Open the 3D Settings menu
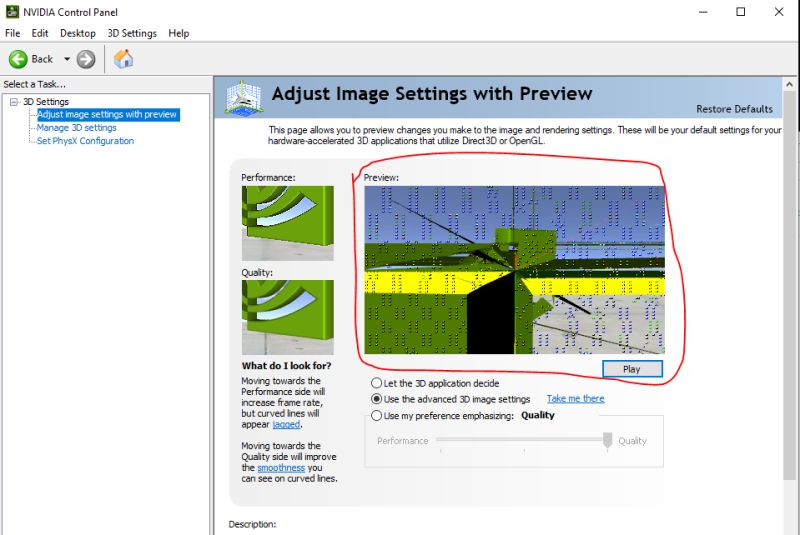The width and height of the screenshot is (800, 535). (132, 33)
